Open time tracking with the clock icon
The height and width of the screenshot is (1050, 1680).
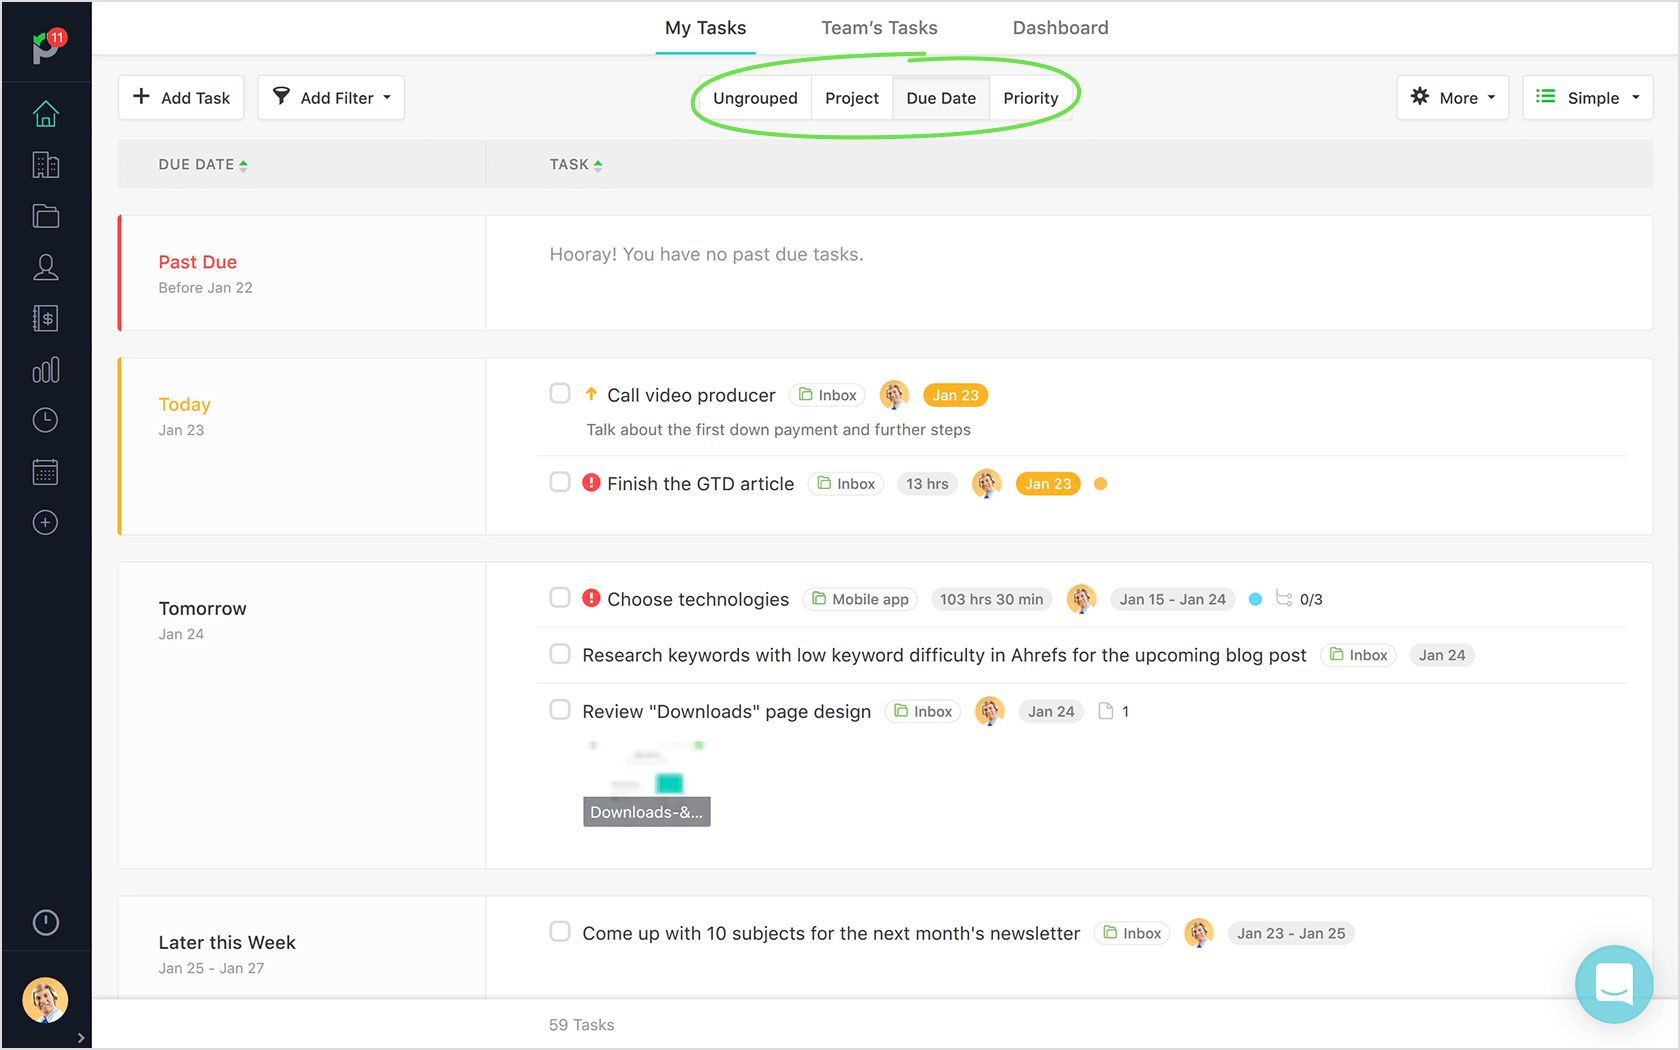46,420
